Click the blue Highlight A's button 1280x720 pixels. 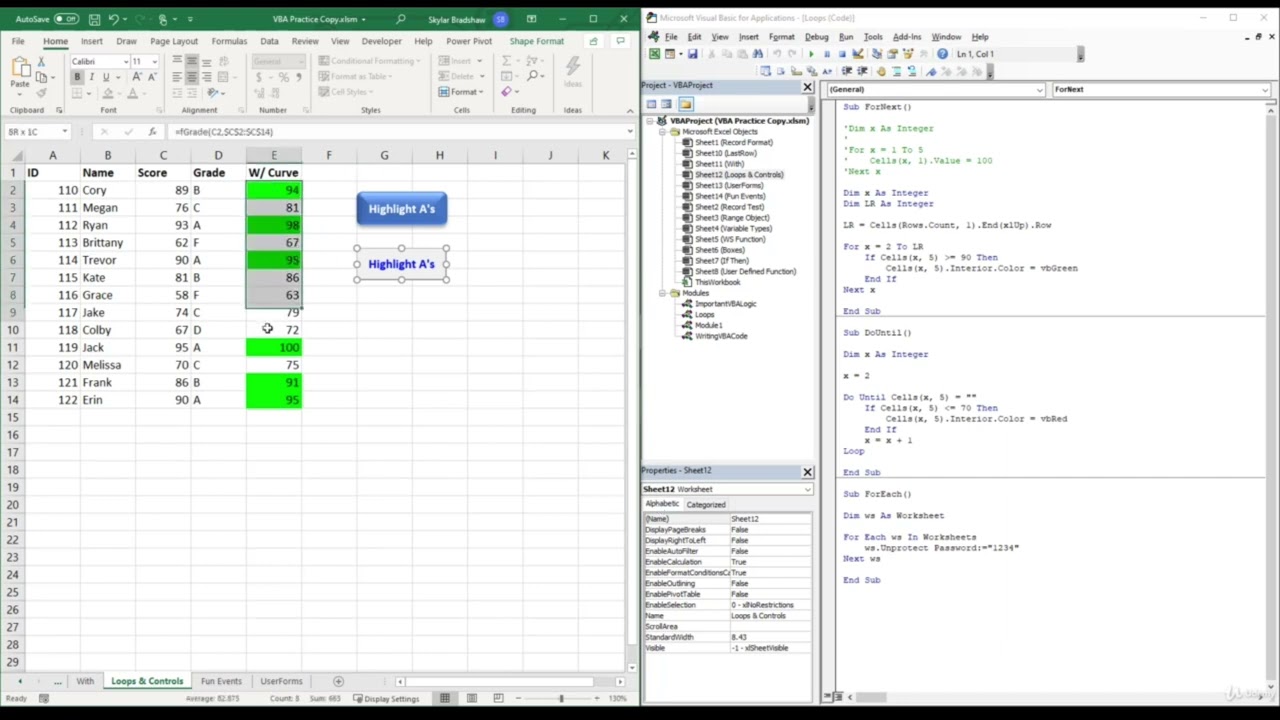click(x=402, y=209)
